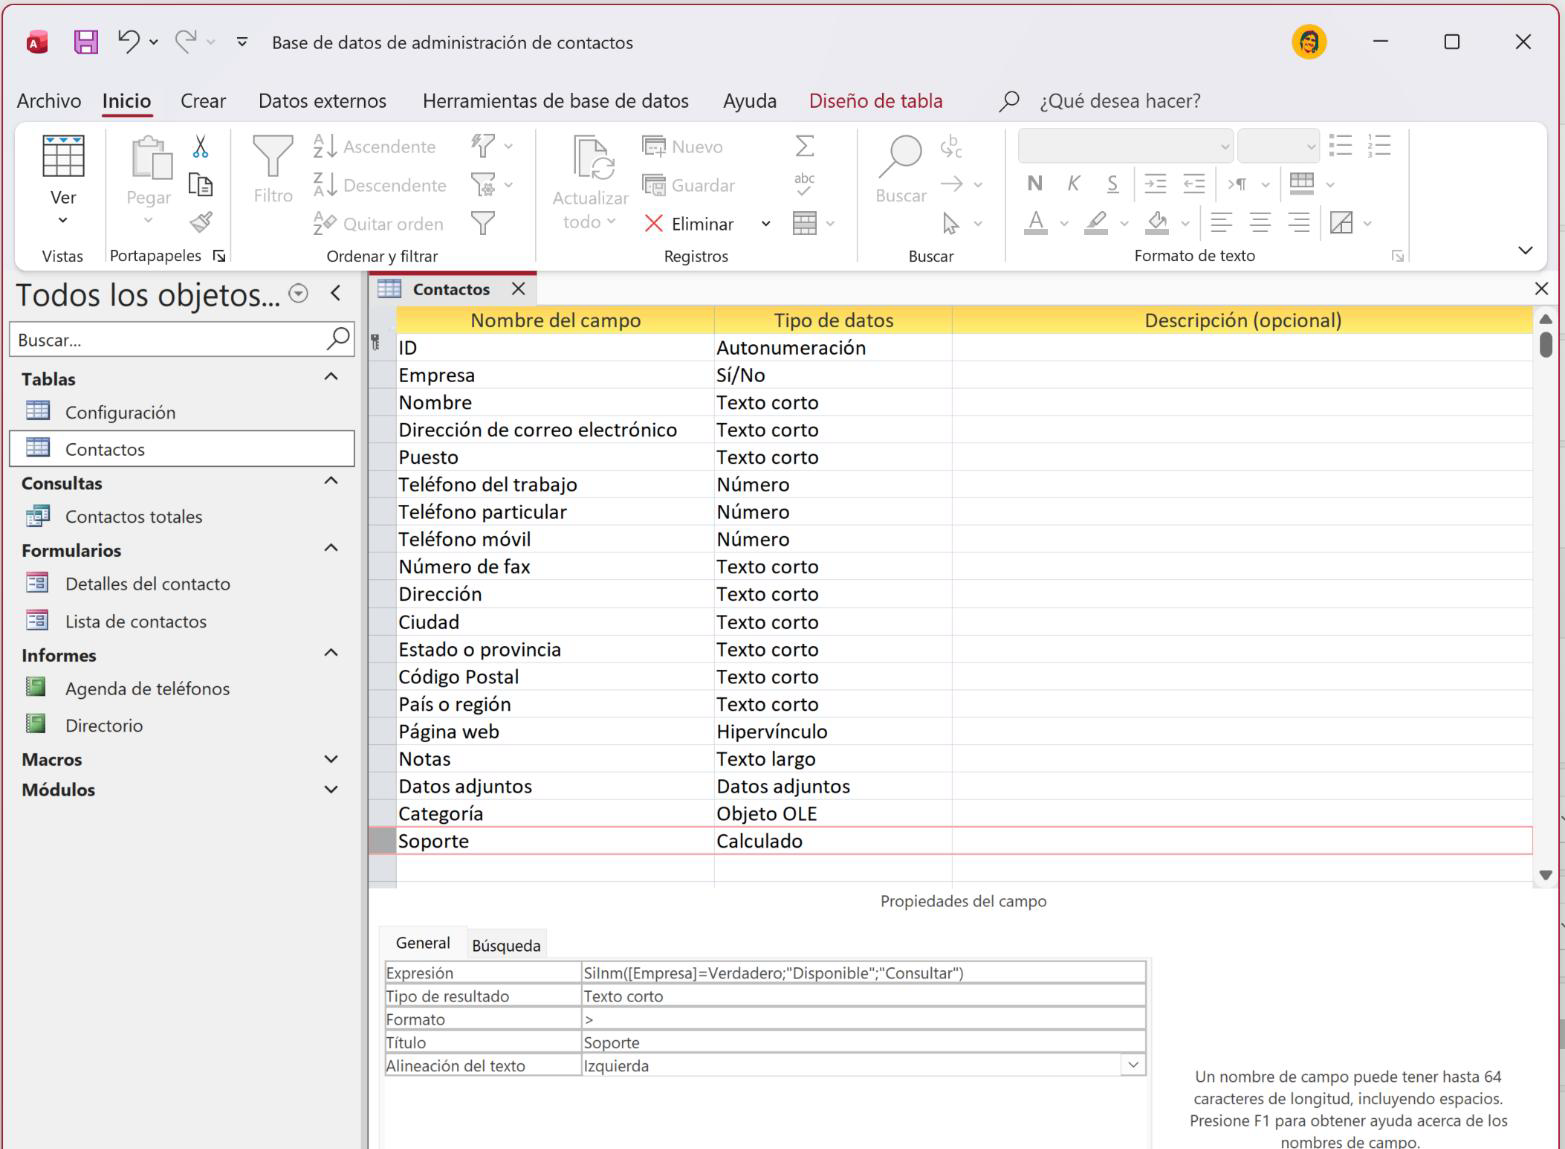Viewport: 1565px width, 1149px height.
Task: Click the ¿Qué desea hacer? search box
Action: [1120, 101]
